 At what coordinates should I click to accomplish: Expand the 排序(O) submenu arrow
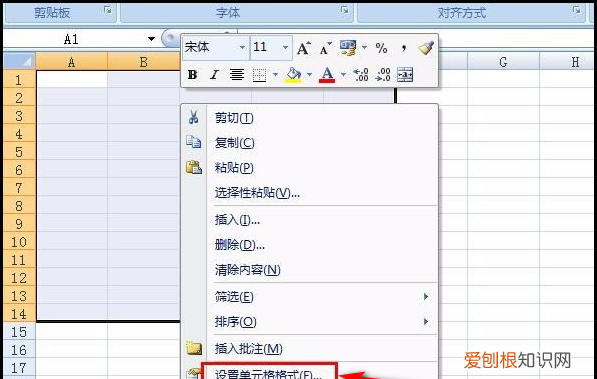426,322
